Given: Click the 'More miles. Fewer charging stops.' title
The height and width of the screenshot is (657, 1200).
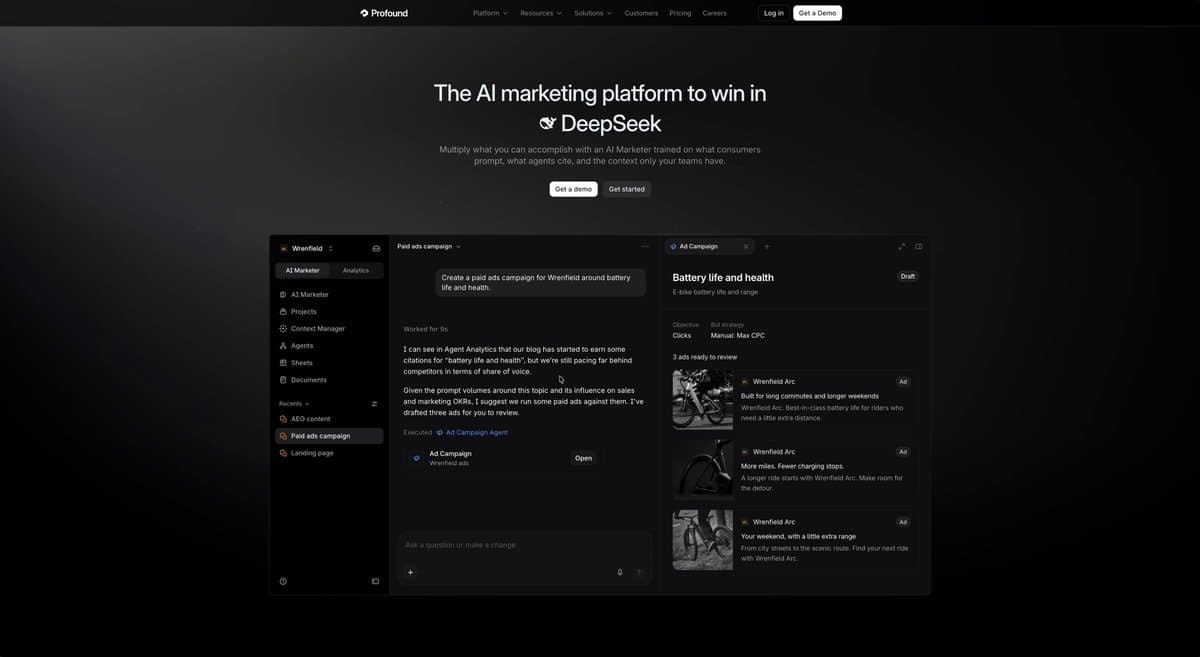Looking at the screenshot, I should click(792, 466).
